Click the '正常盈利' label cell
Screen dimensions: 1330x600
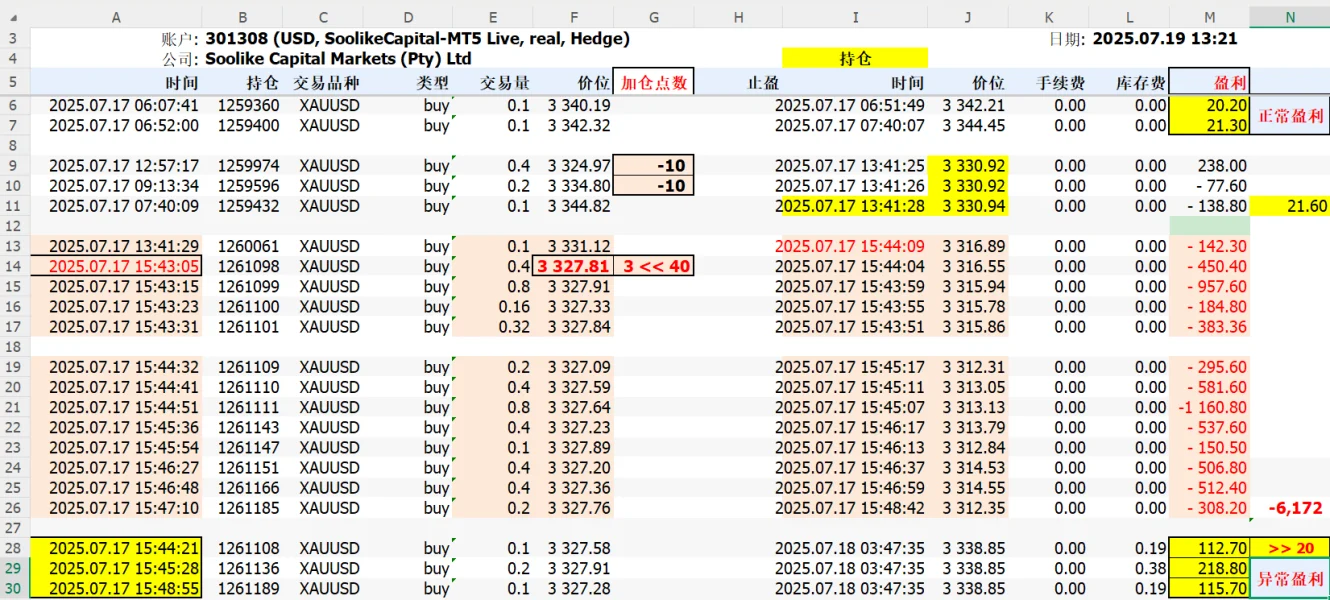point(1290,115)
